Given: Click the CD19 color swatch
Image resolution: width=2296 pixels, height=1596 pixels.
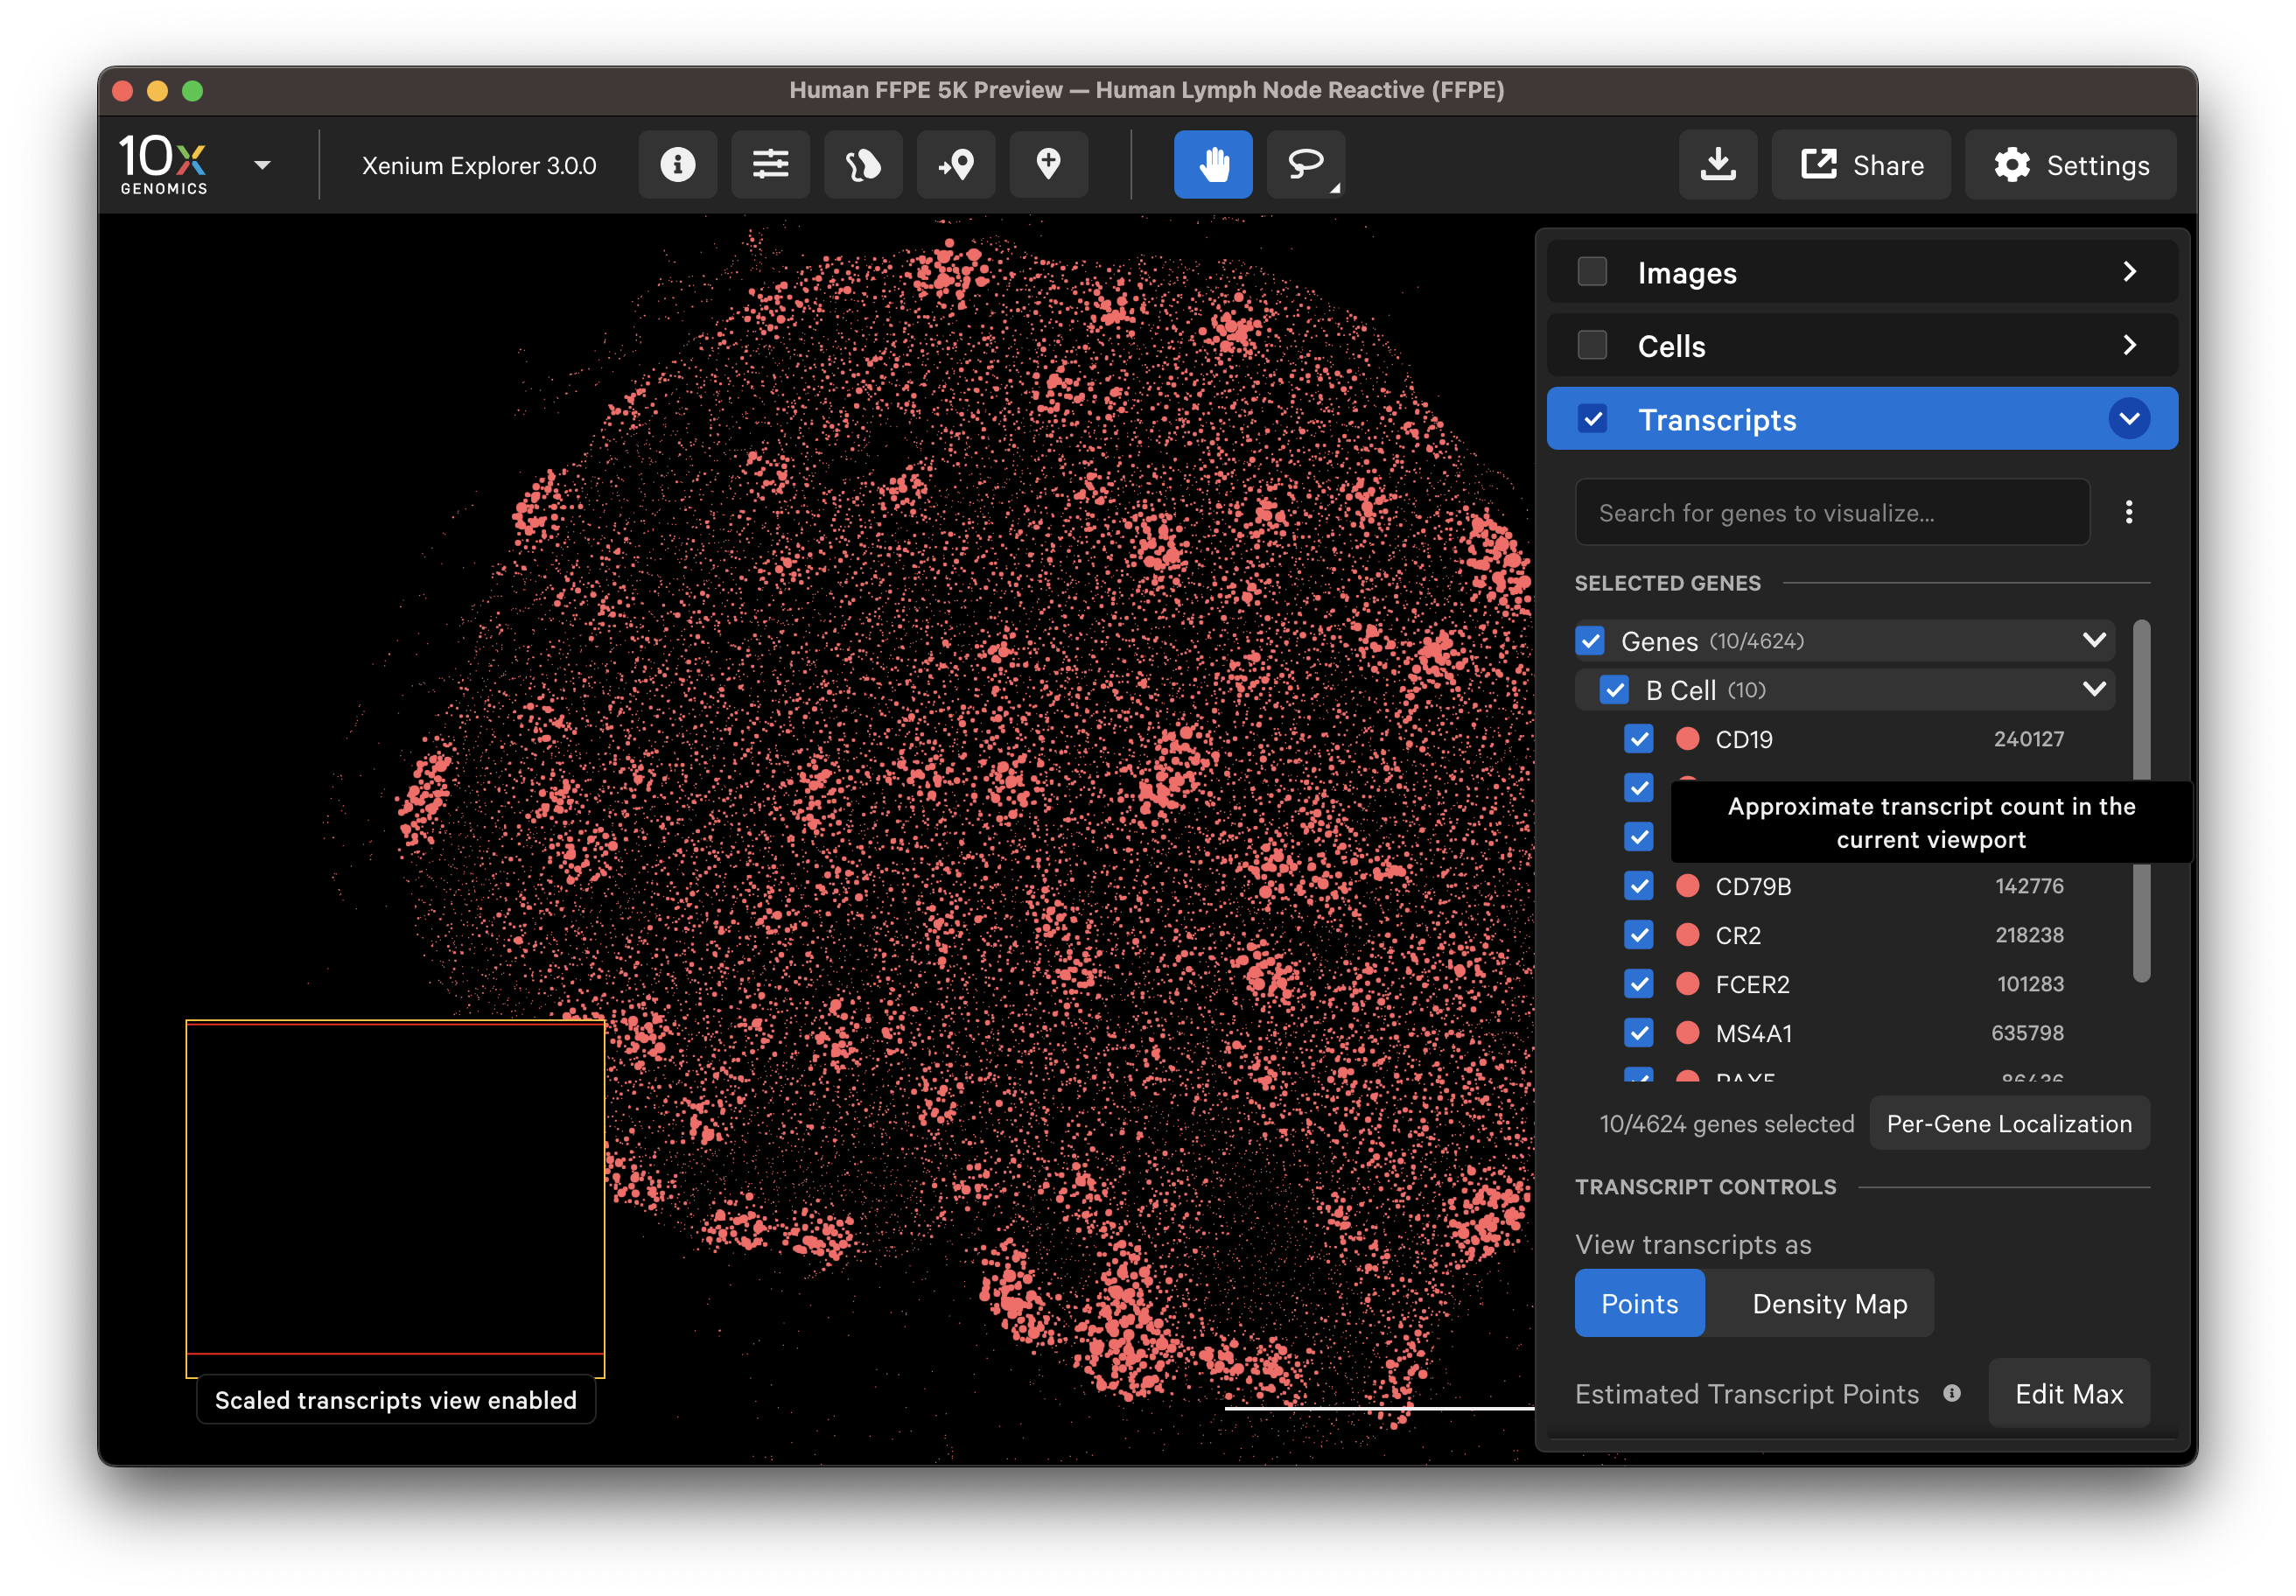Looking at the screenshot, I should (1687, 739).
